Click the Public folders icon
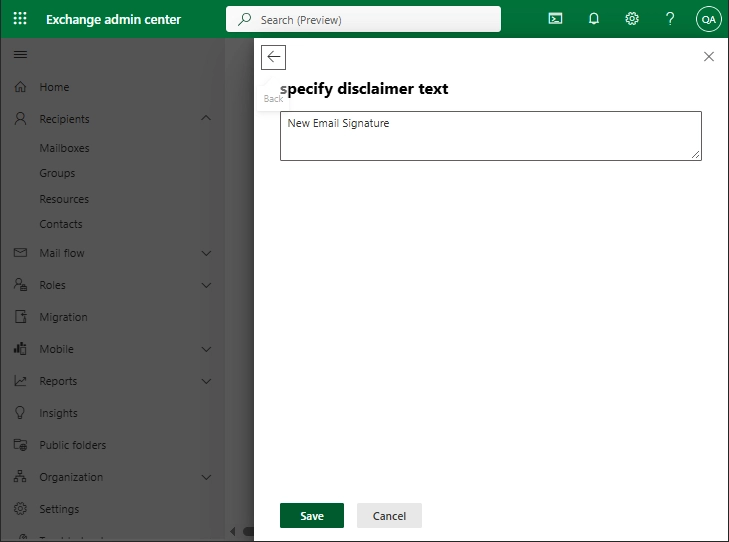The image size is (729, 542). tap(20, 445)
